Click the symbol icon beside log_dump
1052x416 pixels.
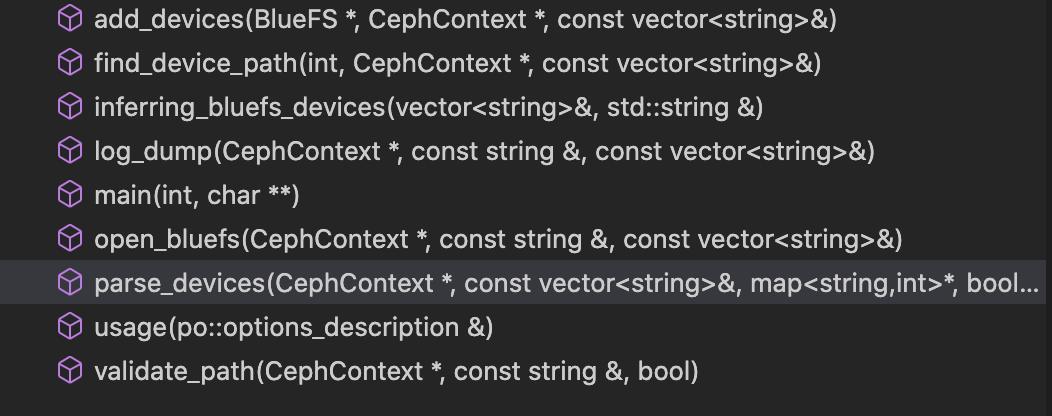[x=69, y=151]
